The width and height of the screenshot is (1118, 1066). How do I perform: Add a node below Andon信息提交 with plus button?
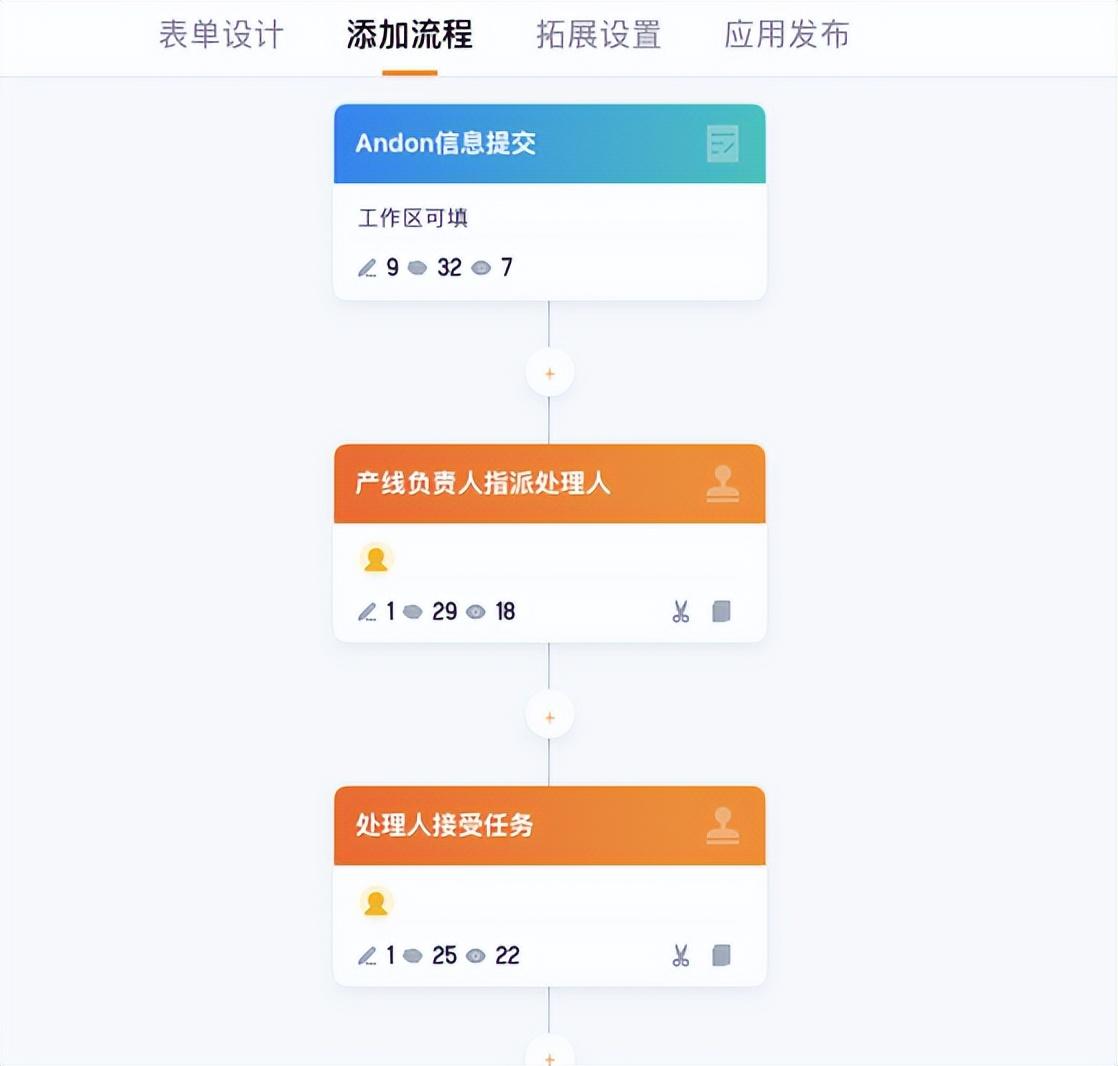[x=550, y=373]
